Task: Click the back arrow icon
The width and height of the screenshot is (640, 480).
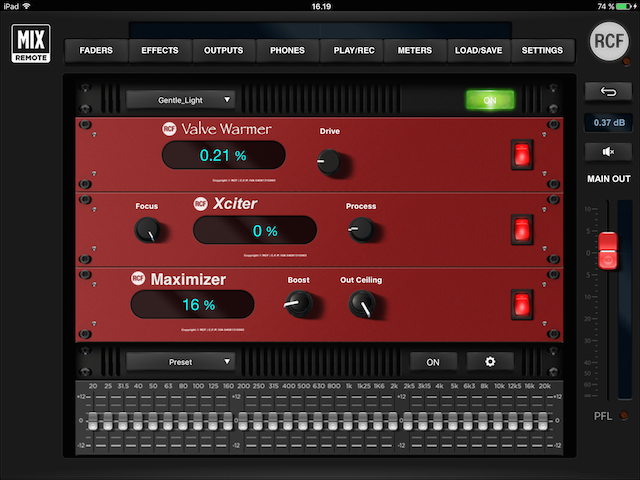Action: coord(608,92)
